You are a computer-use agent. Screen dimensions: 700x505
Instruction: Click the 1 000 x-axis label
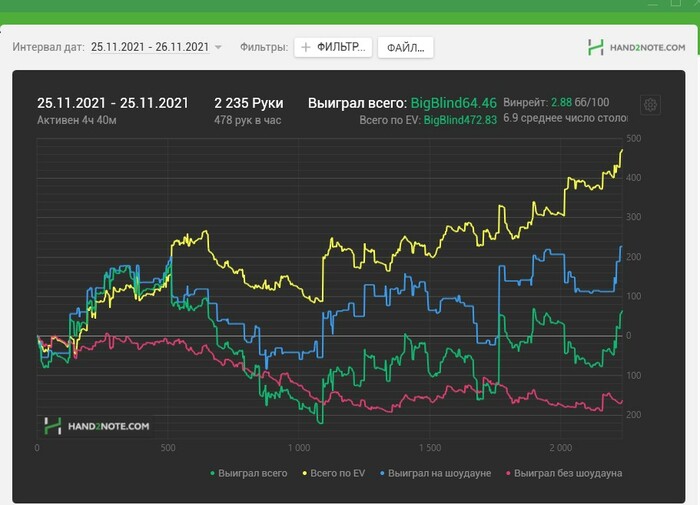[x=299, y=447]
